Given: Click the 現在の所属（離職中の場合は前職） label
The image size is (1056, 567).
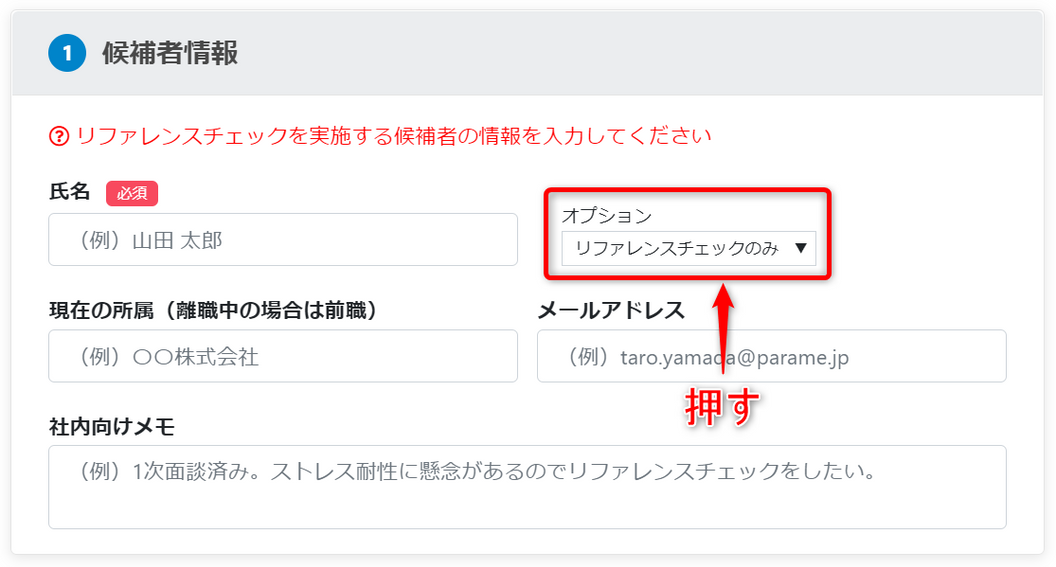Looking at the screenshot, I should (x=214, y=310).
